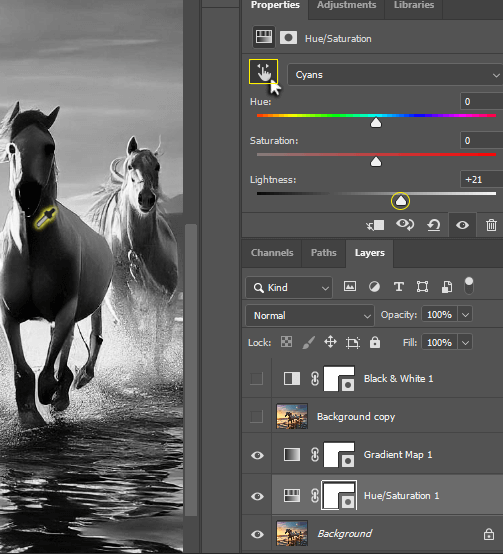Screen dimensions: 503x554
Task: Select the Background copy layer thumbnail
Action: 292,416
